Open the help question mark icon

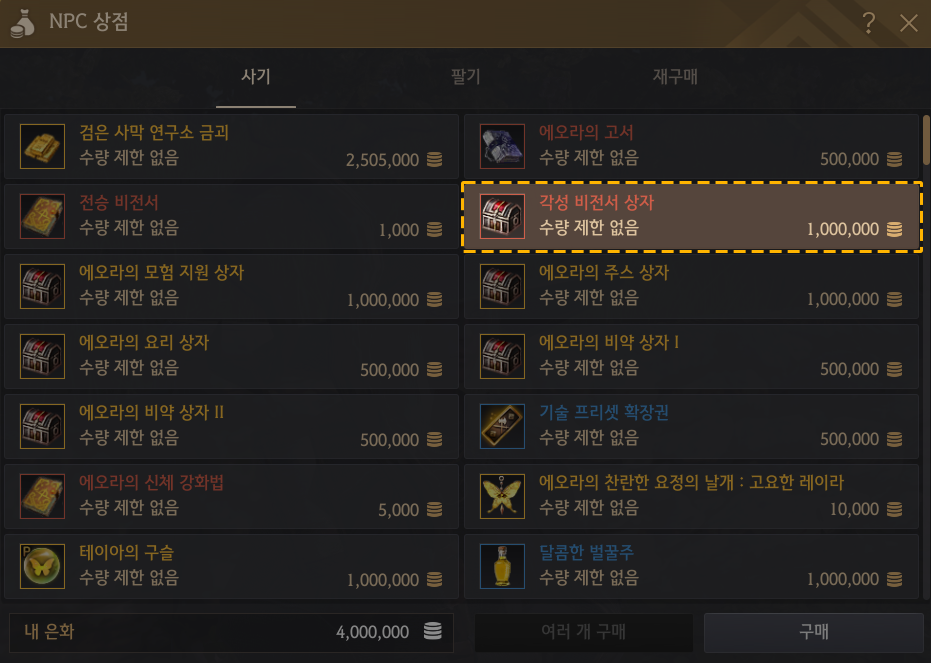869,23
